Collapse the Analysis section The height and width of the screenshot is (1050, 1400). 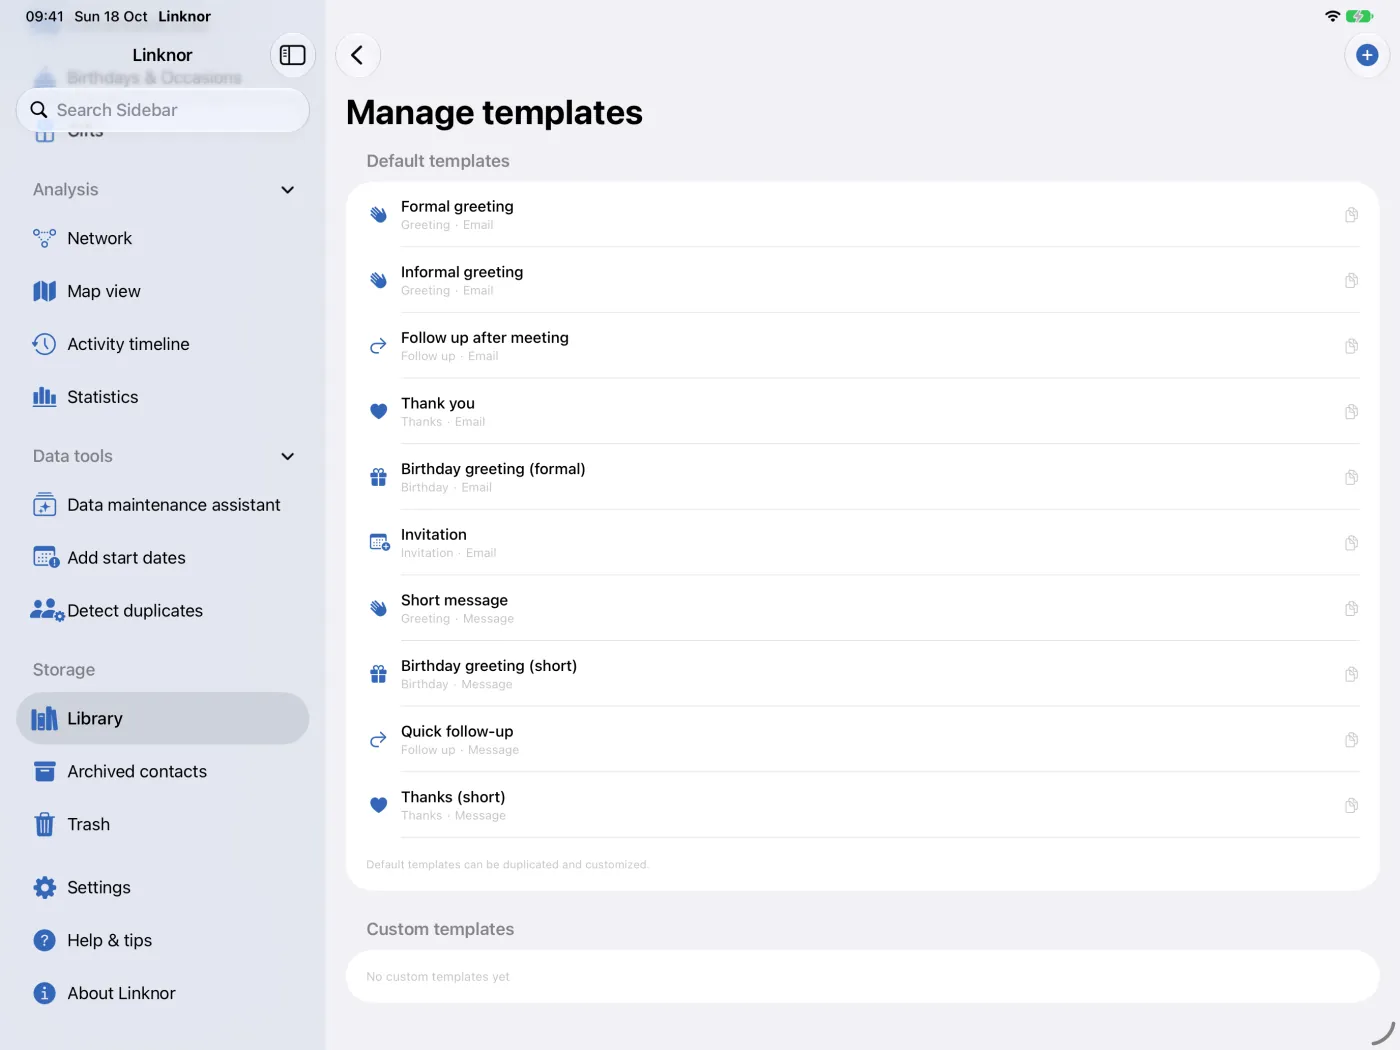click(287, 190)
